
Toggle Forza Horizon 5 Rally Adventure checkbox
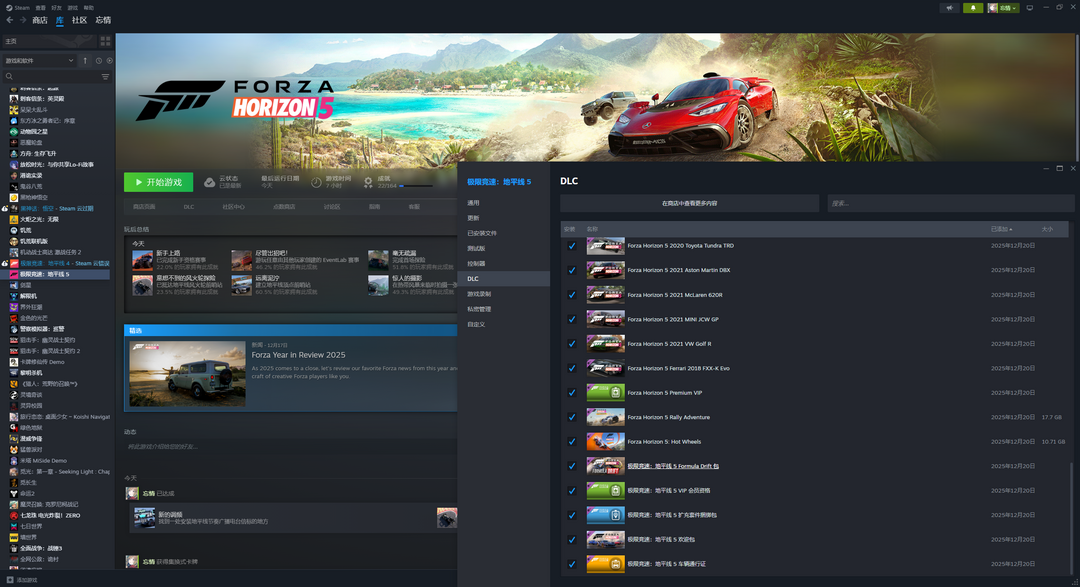coord(572,417)
